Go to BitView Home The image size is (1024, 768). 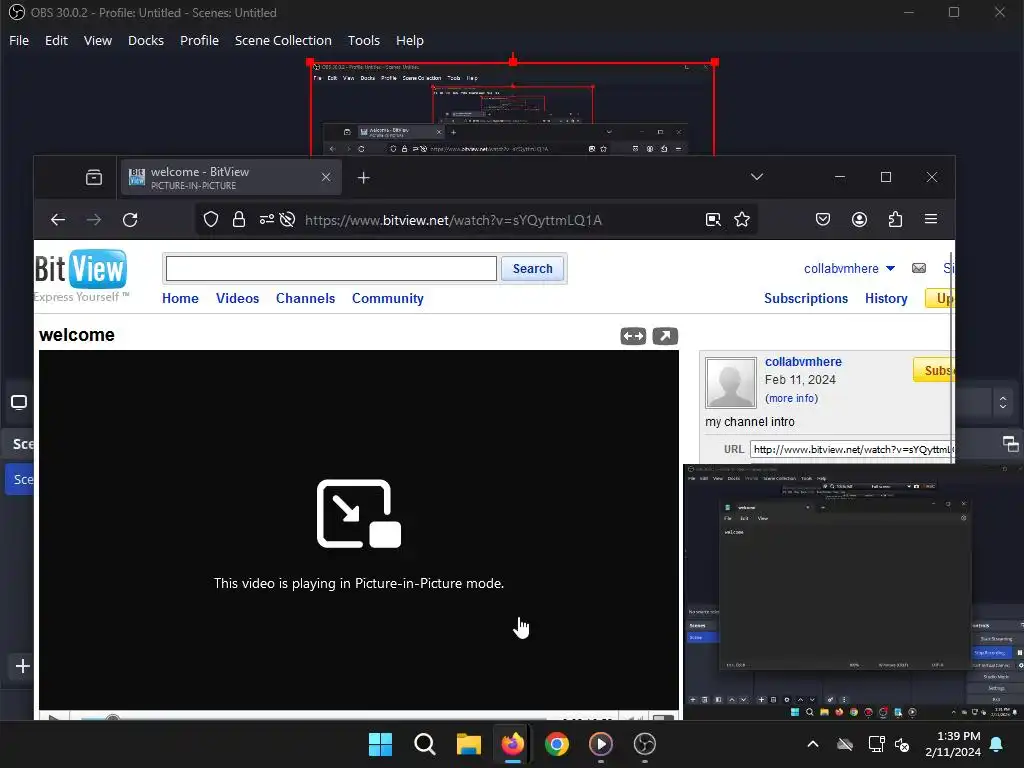coord(180,298)
